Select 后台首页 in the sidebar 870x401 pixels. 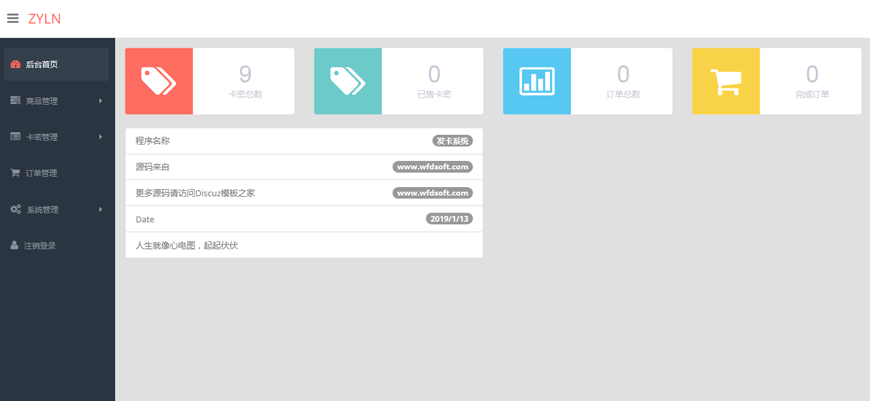tap(42, 64)
